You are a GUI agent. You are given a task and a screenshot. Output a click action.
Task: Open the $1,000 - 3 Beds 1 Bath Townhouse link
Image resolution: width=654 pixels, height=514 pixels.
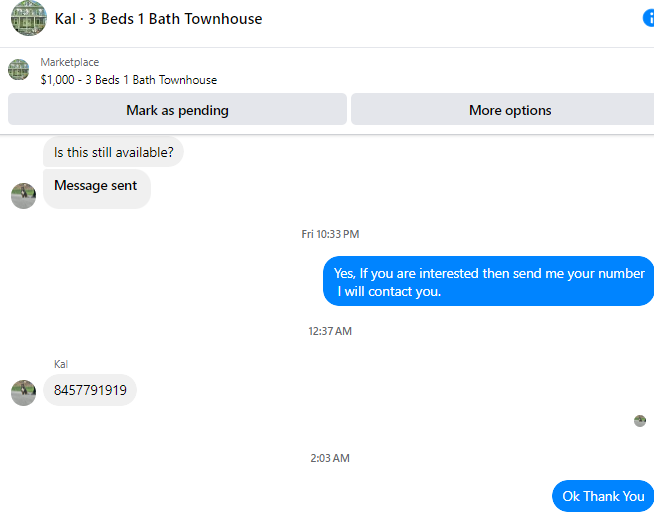click(129, 80)
